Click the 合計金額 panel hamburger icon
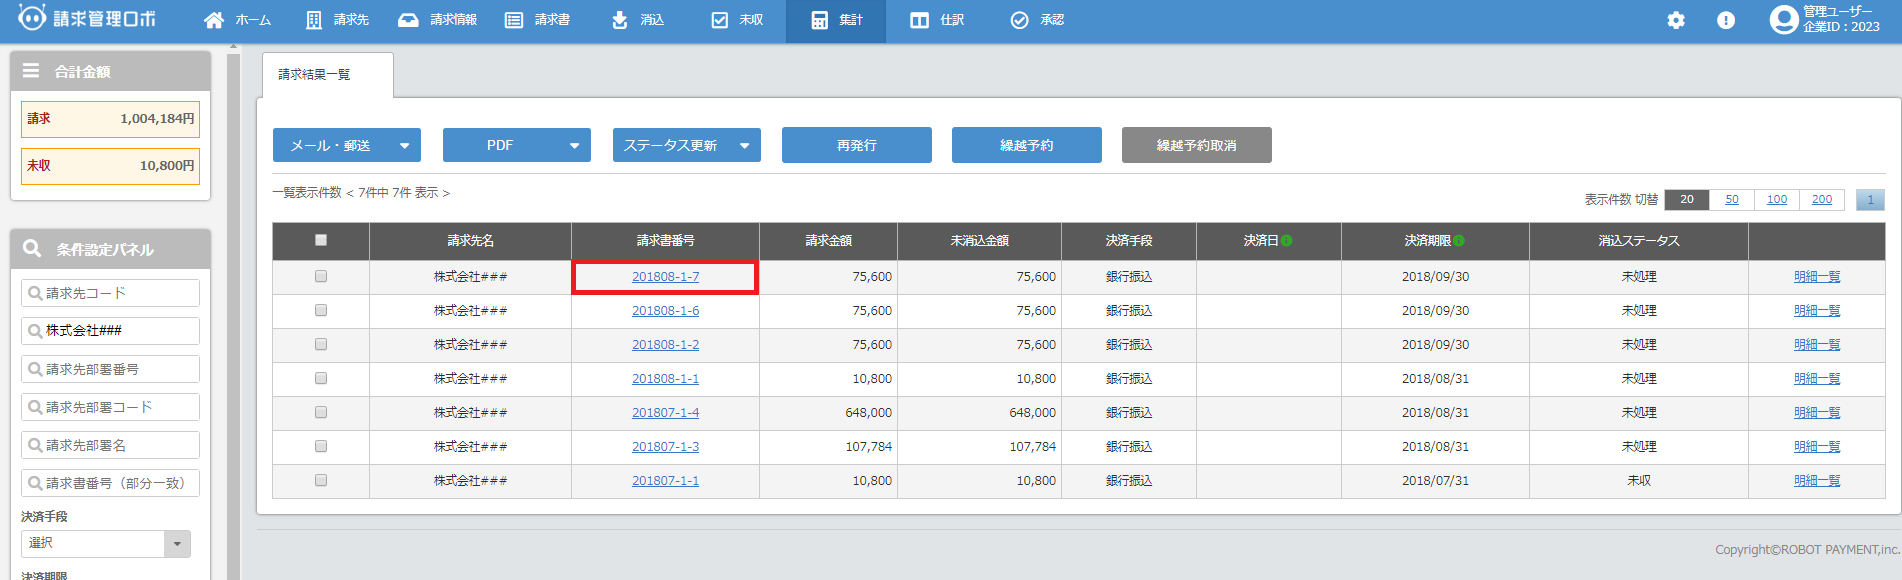Image resolution: width=1902 pixels, height=580 pixels. coord(31,71)
